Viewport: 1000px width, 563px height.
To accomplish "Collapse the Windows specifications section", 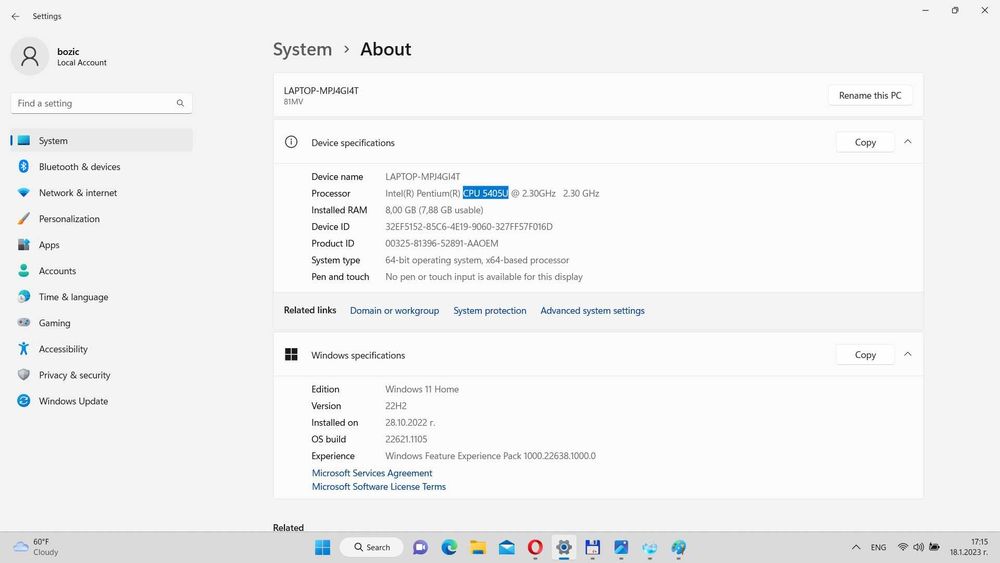I will pos(908,354).
